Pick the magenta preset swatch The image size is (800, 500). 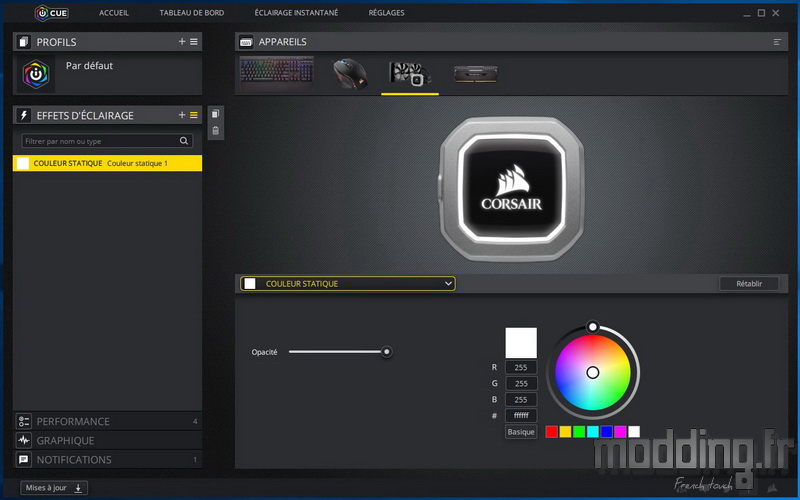(x=620, y=432)
